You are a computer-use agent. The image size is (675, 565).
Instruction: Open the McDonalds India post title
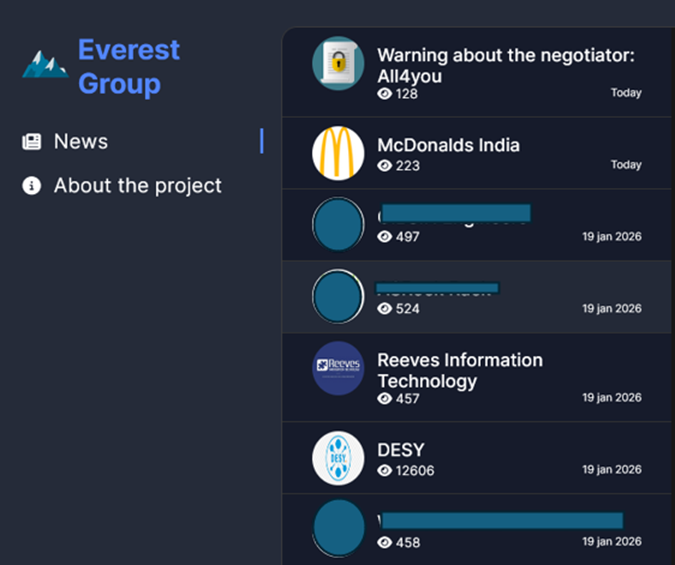tap(448, 145)
